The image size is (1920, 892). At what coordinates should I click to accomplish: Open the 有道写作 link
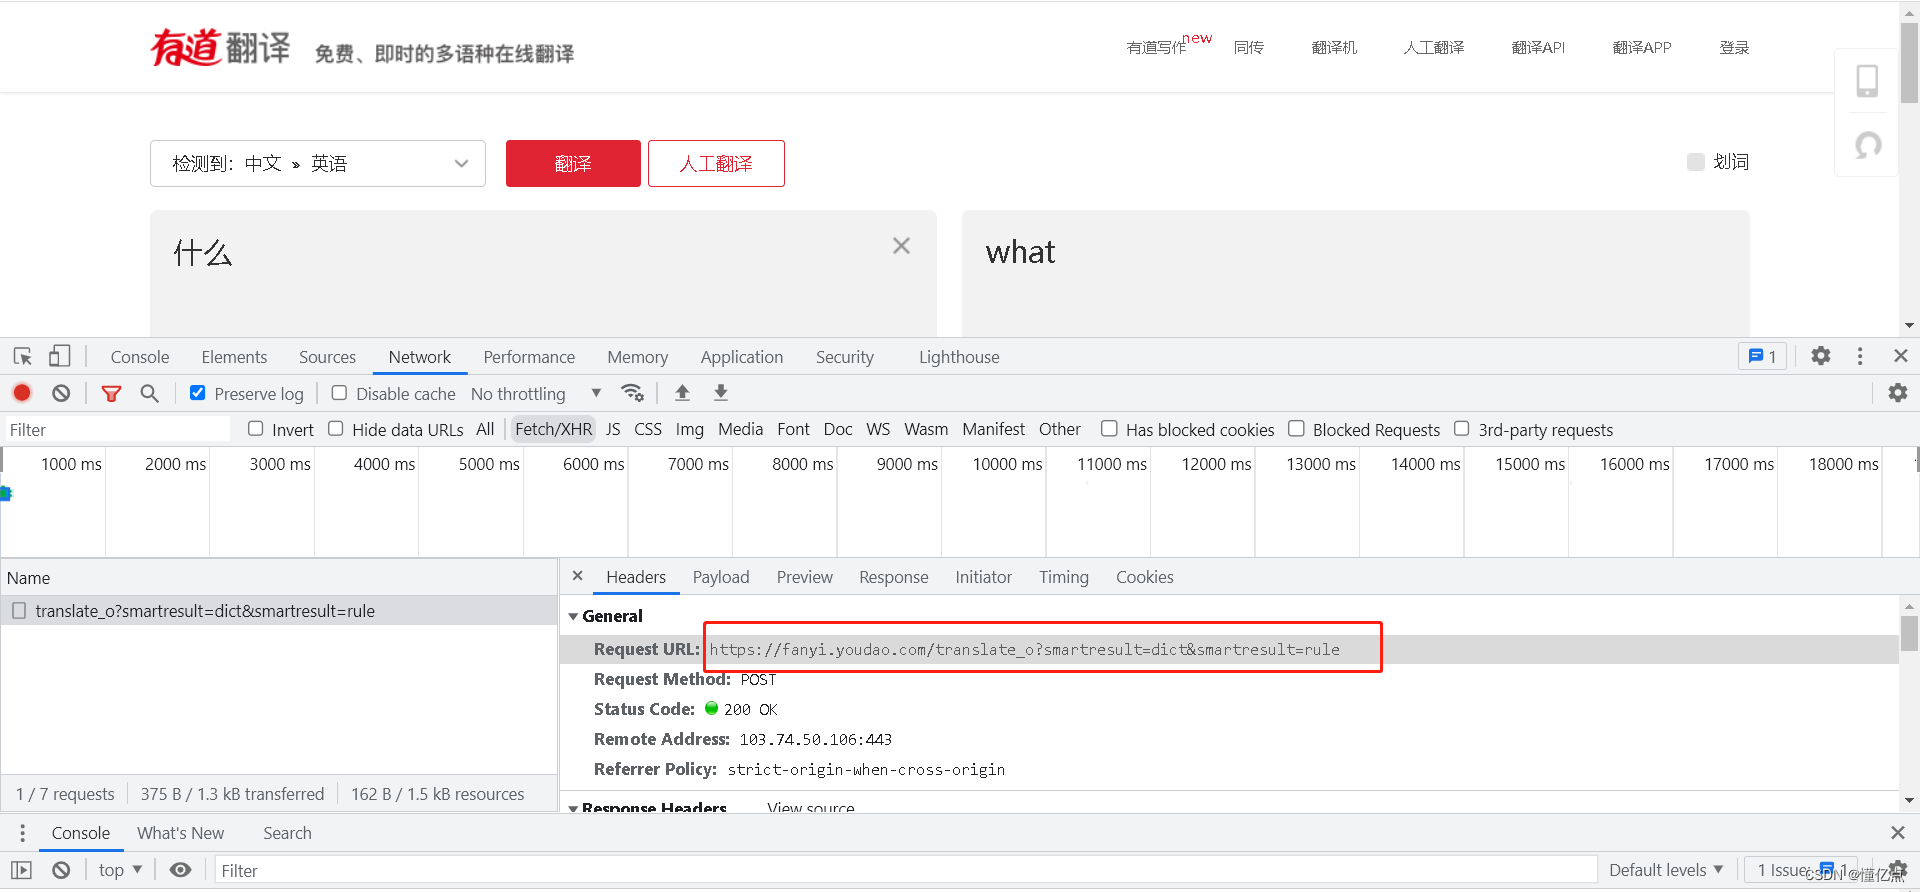coord(1156,47)
